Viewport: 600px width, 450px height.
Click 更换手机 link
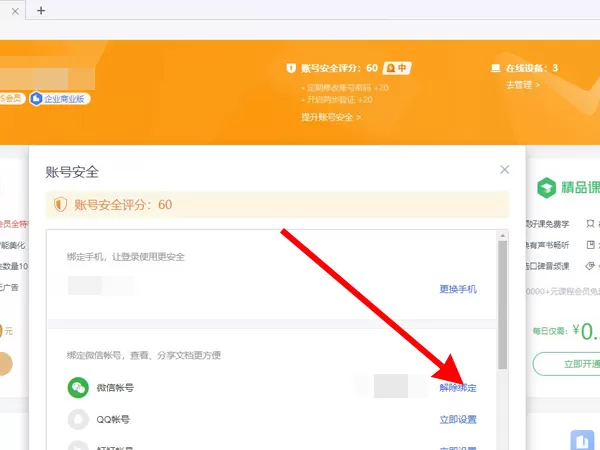click(x=458, y=289)
